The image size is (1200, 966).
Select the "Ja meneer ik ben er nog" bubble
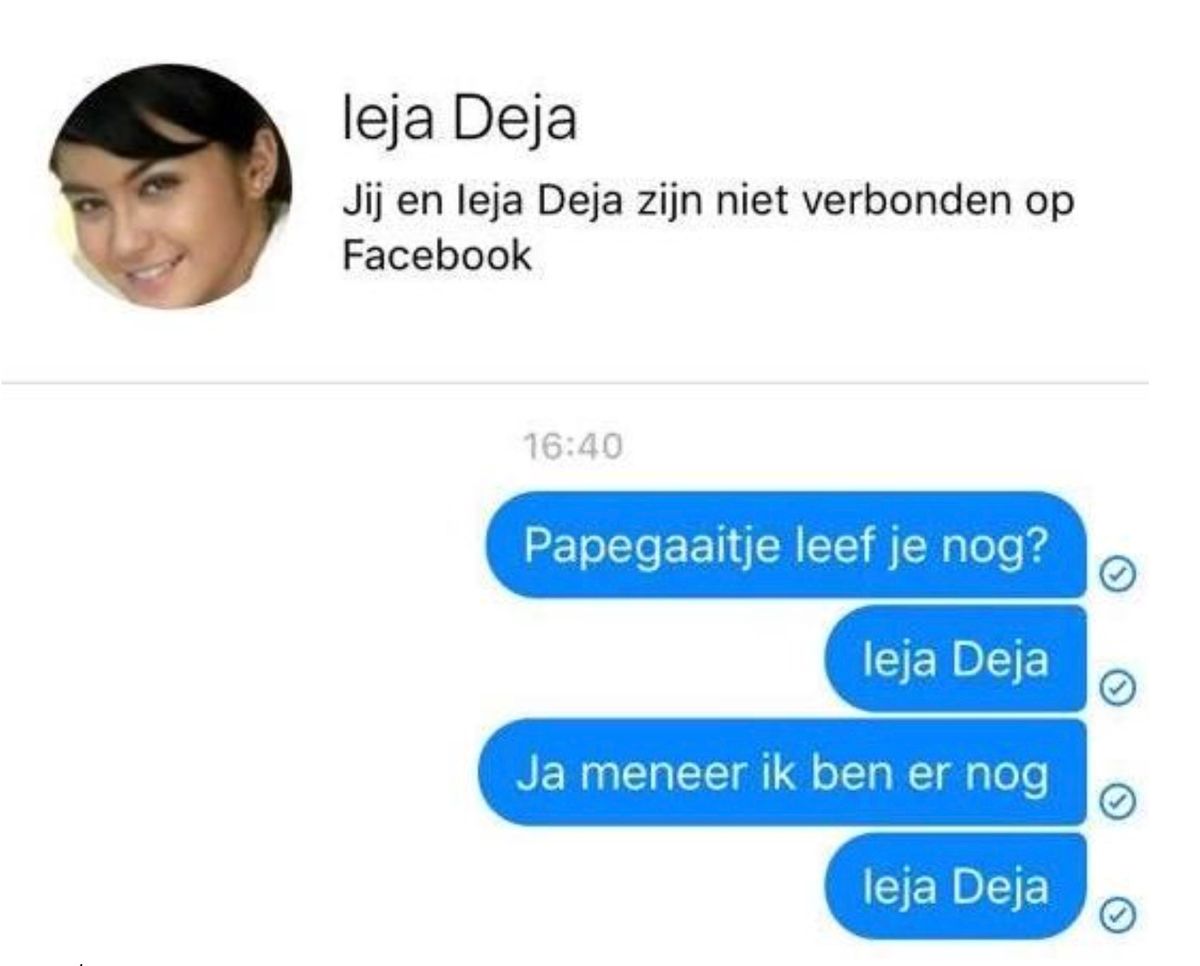tap(783, 772)
